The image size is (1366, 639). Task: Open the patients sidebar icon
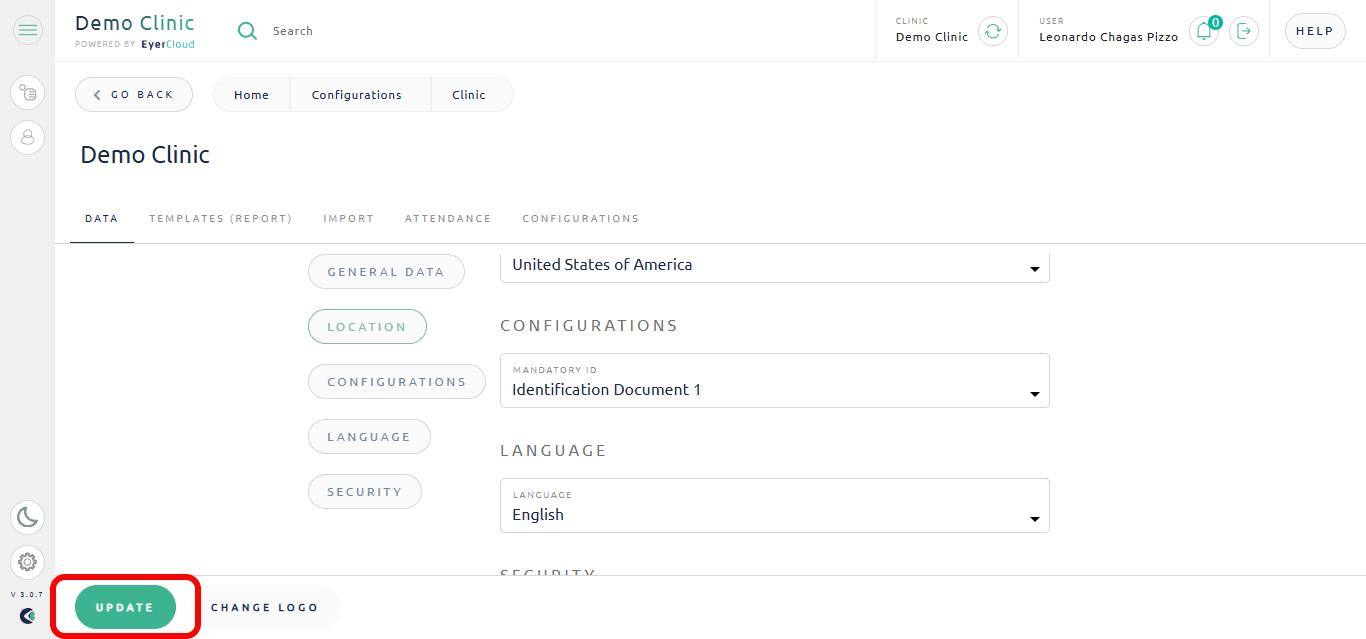coord(28,137)
